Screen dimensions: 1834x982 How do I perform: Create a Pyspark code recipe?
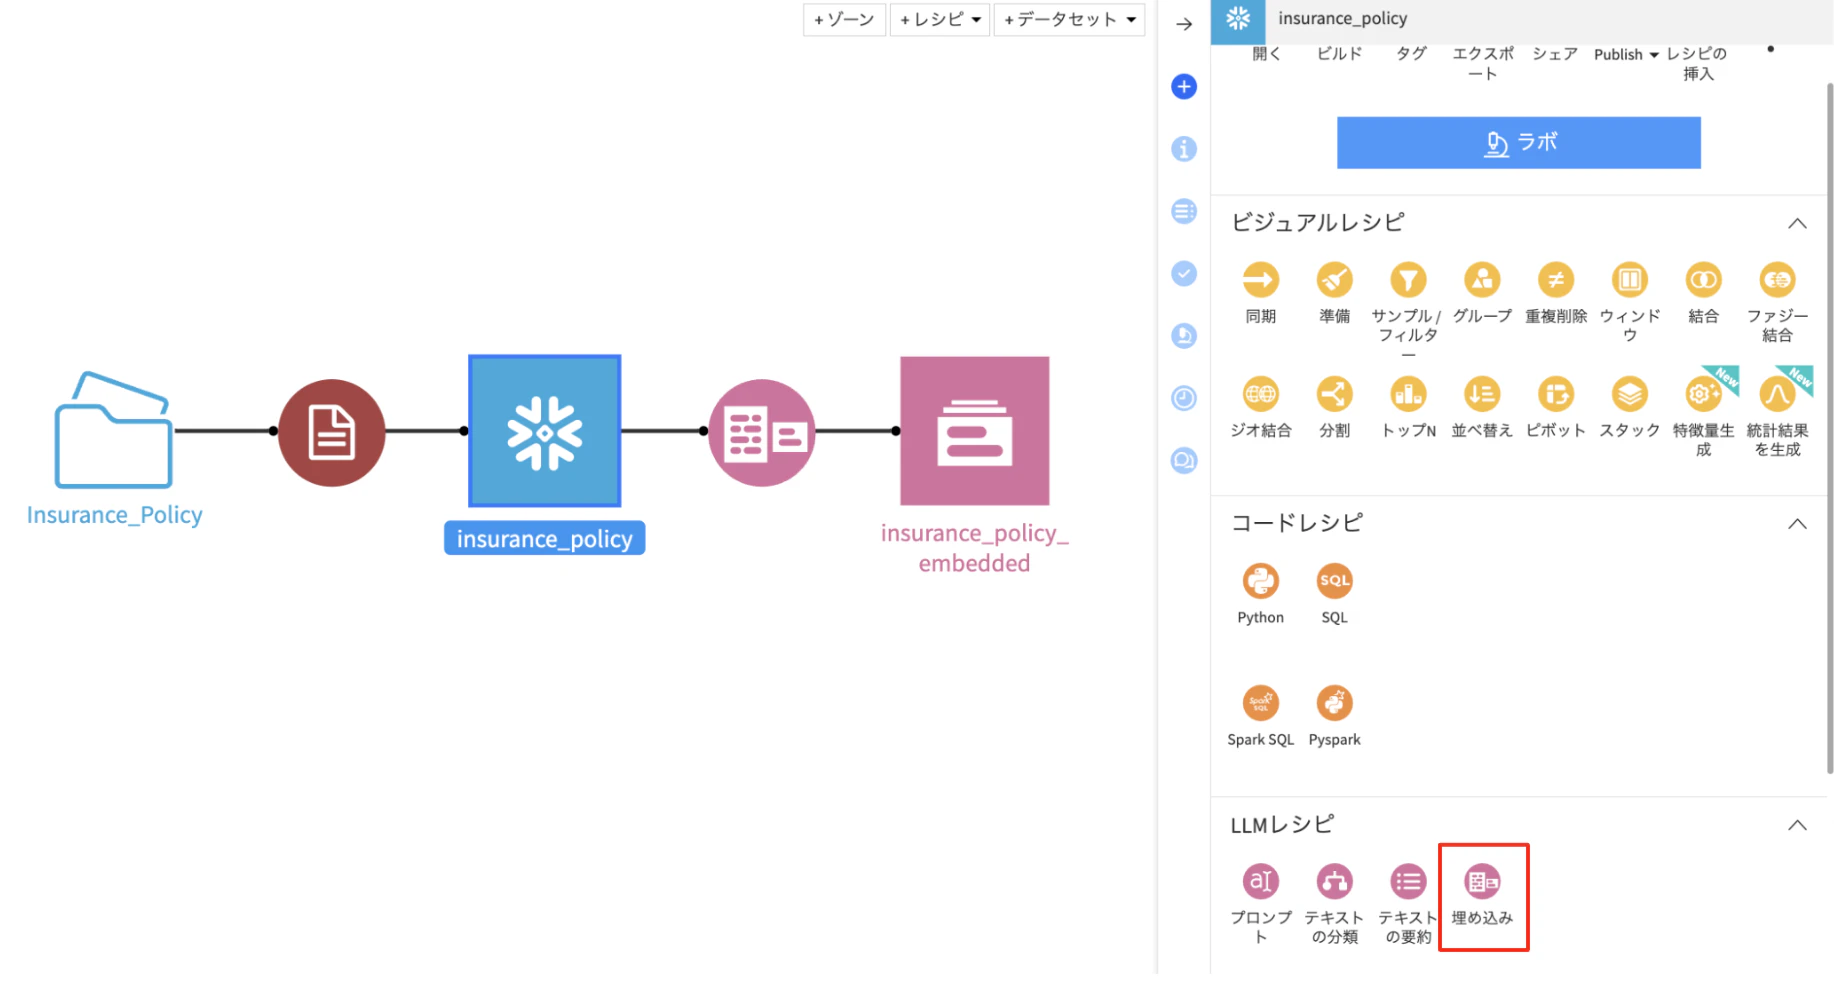coord(1334,703)
